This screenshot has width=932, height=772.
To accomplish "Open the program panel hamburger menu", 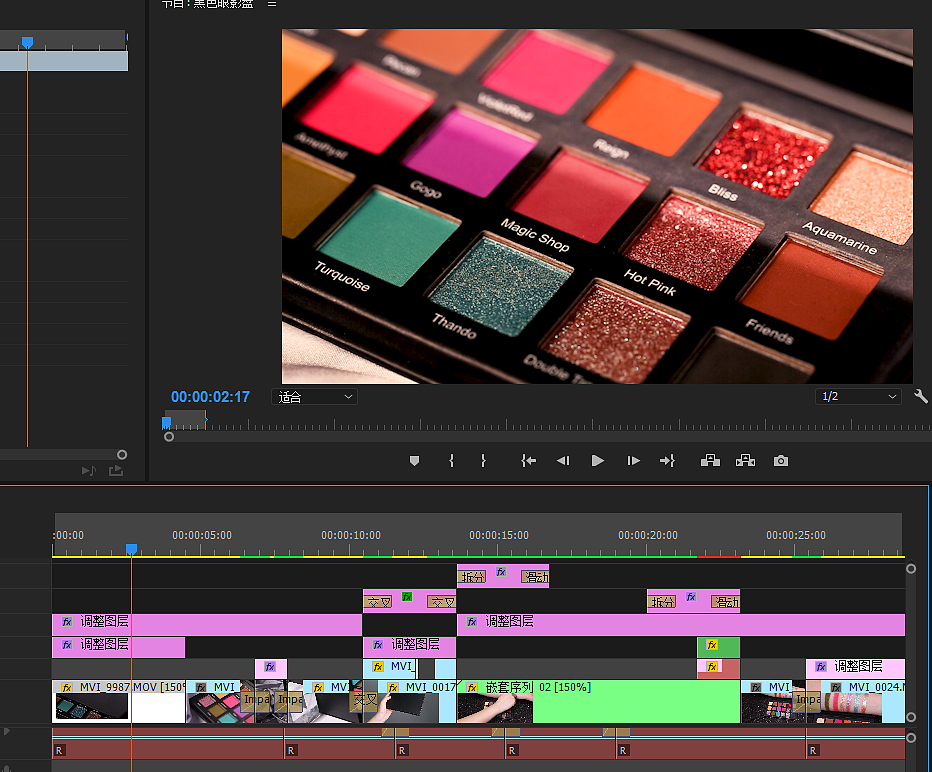I will coord(272,4).
